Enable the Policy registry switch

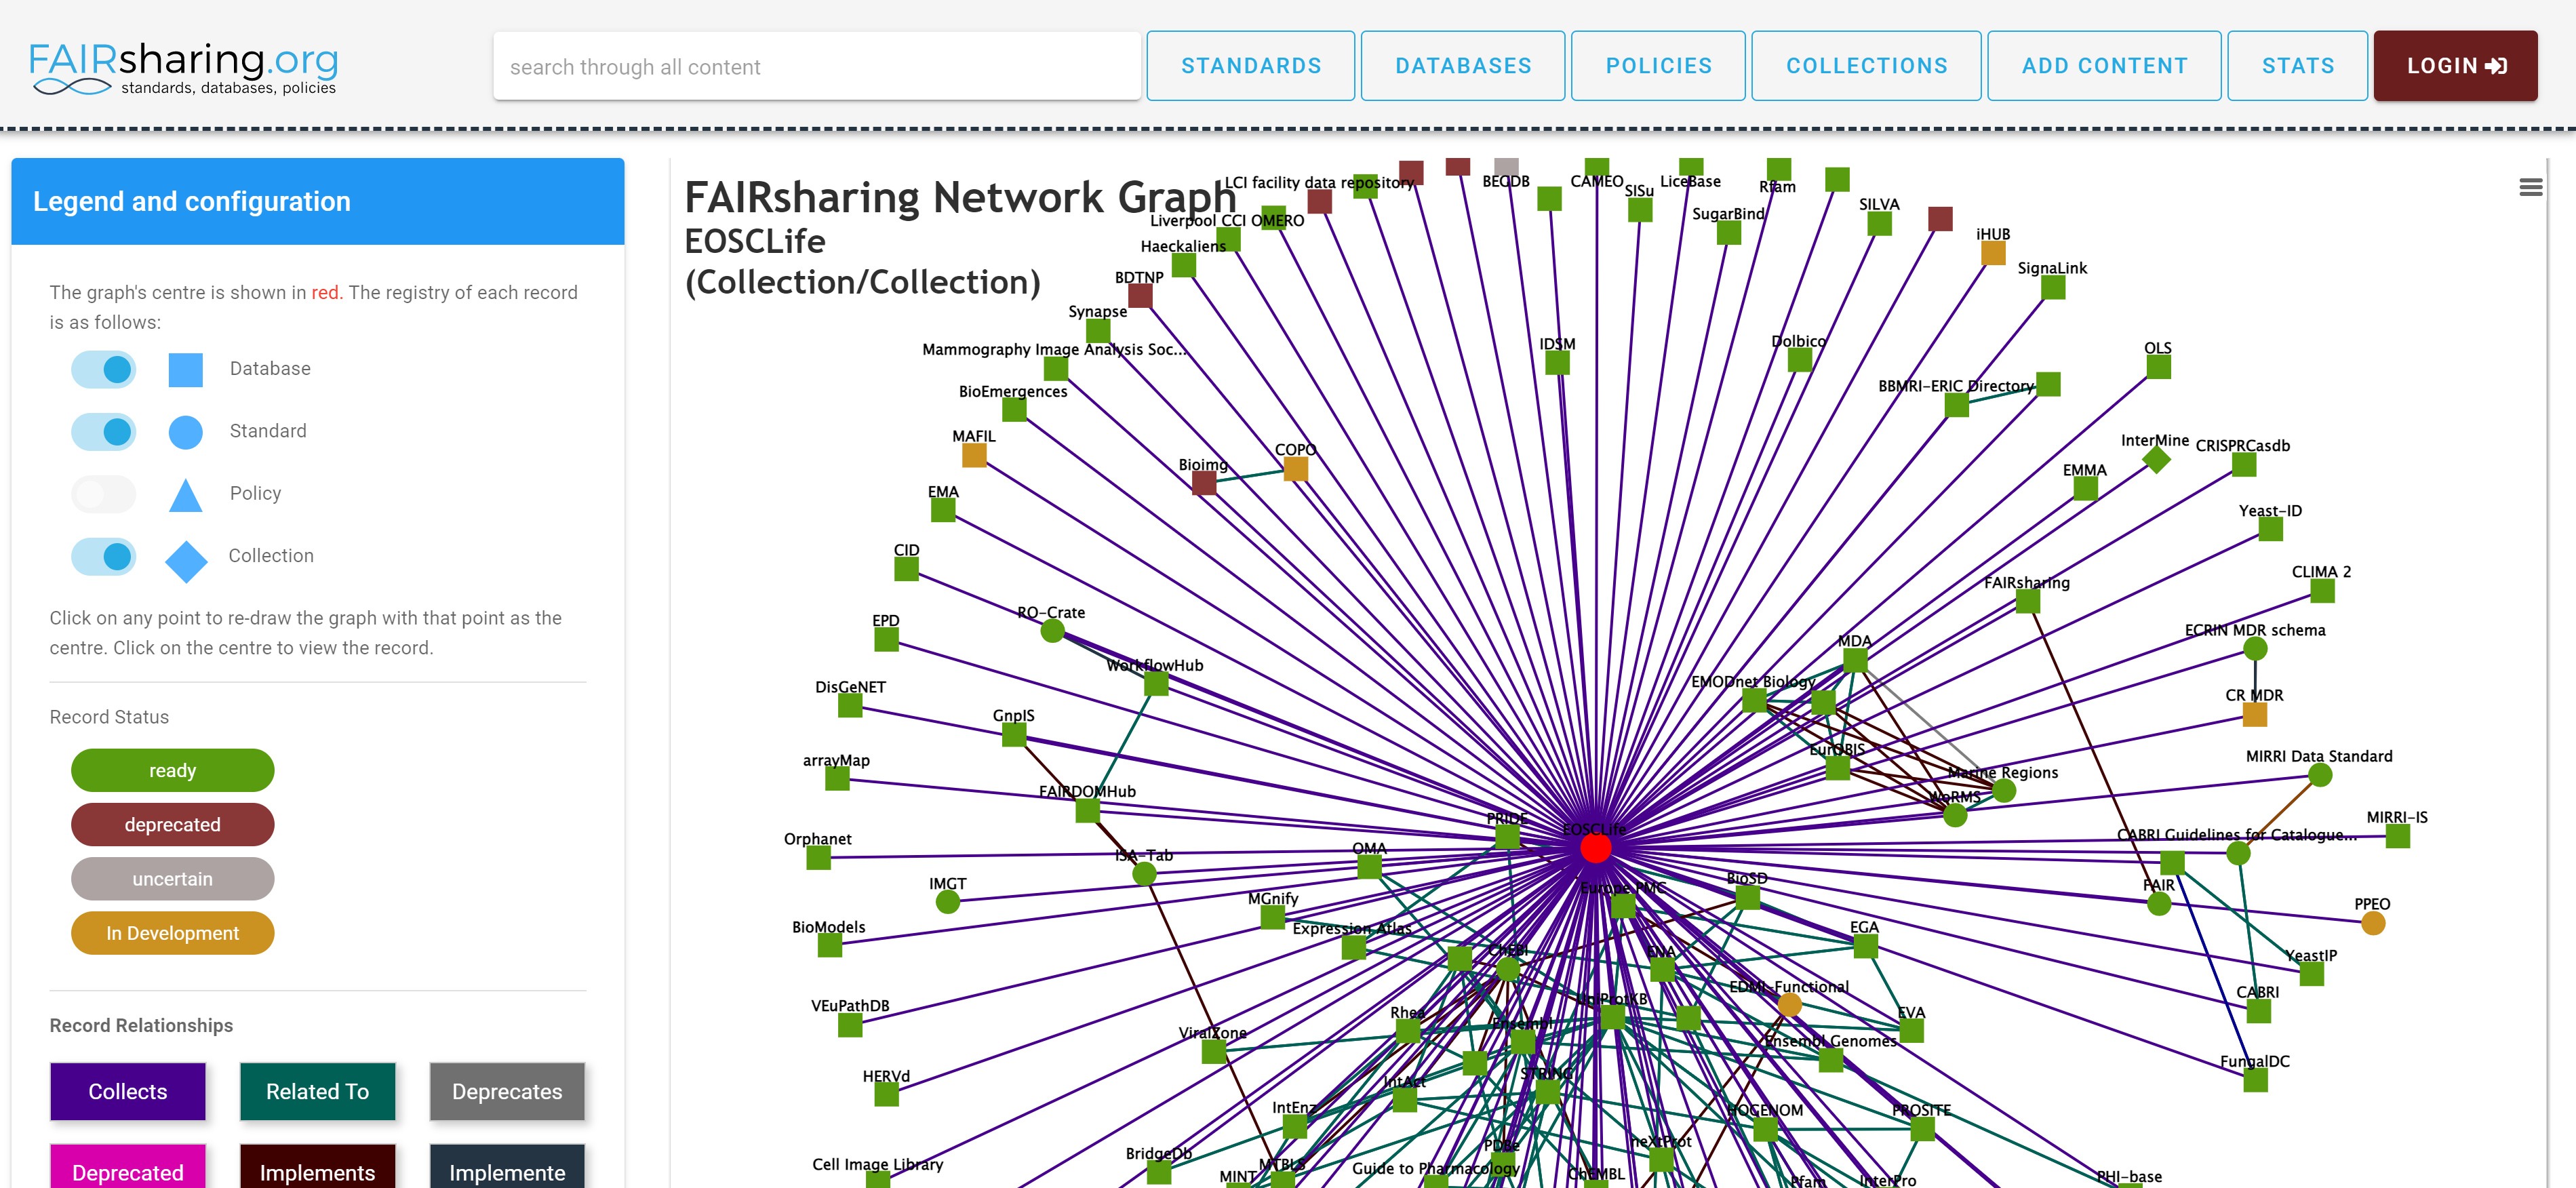(104, 494)
